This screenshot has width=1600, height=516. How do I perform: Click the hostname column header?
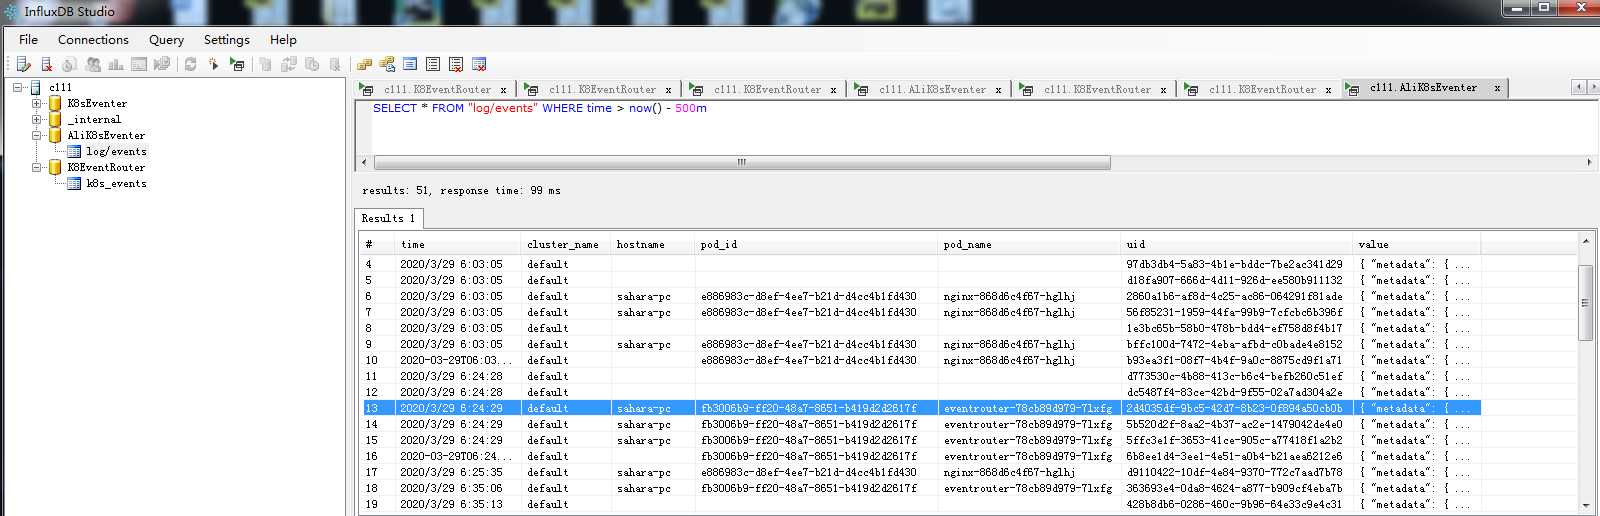click(653, 244)
